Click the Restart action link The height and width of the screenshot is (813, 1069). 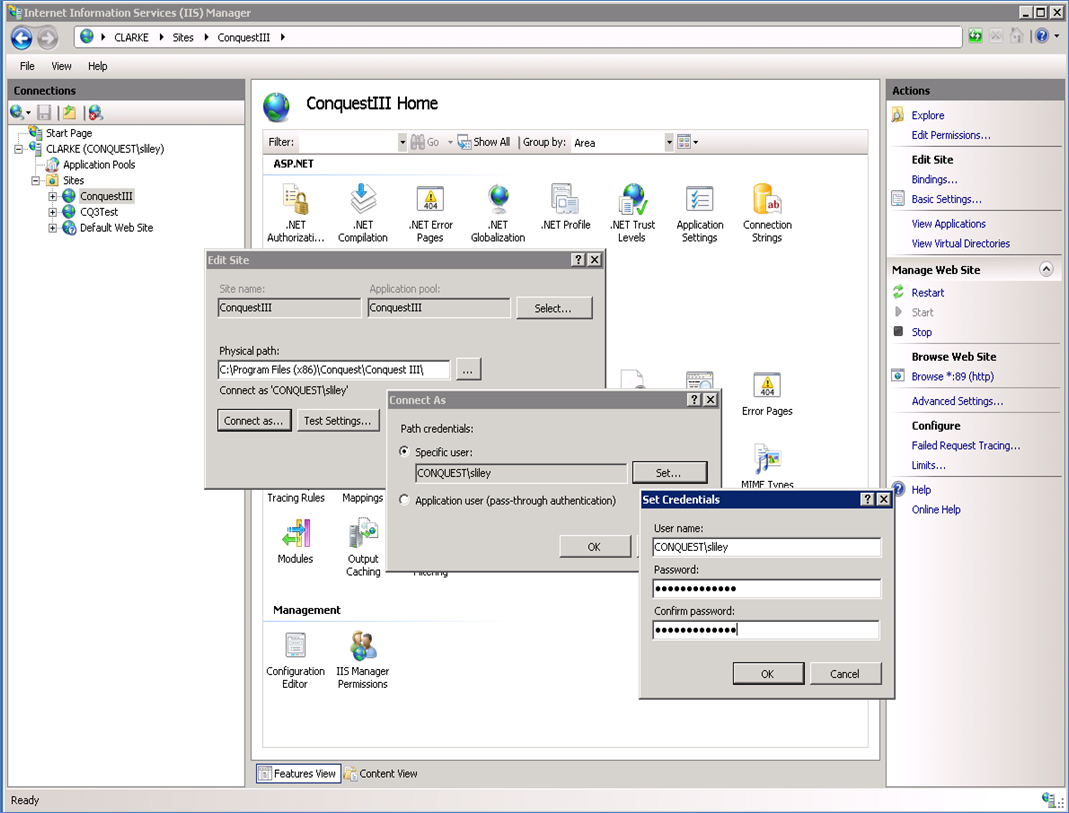click(928, 292)
